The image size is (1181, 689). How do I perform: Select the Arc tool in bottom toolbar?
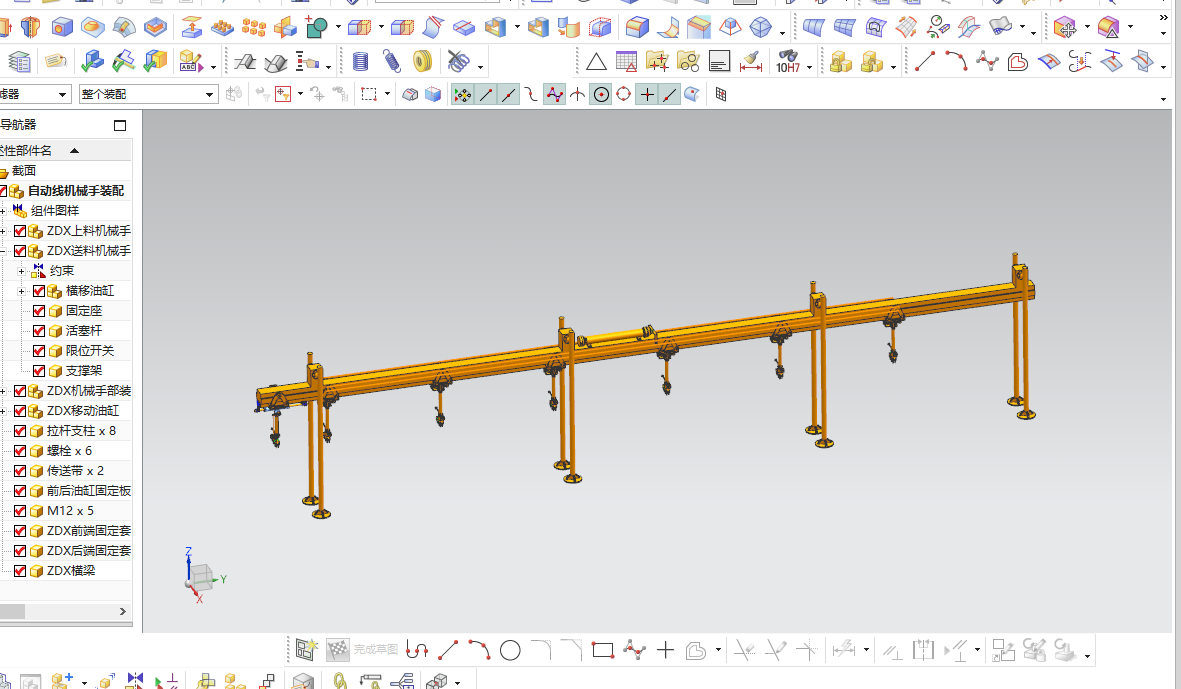point(479,651)
